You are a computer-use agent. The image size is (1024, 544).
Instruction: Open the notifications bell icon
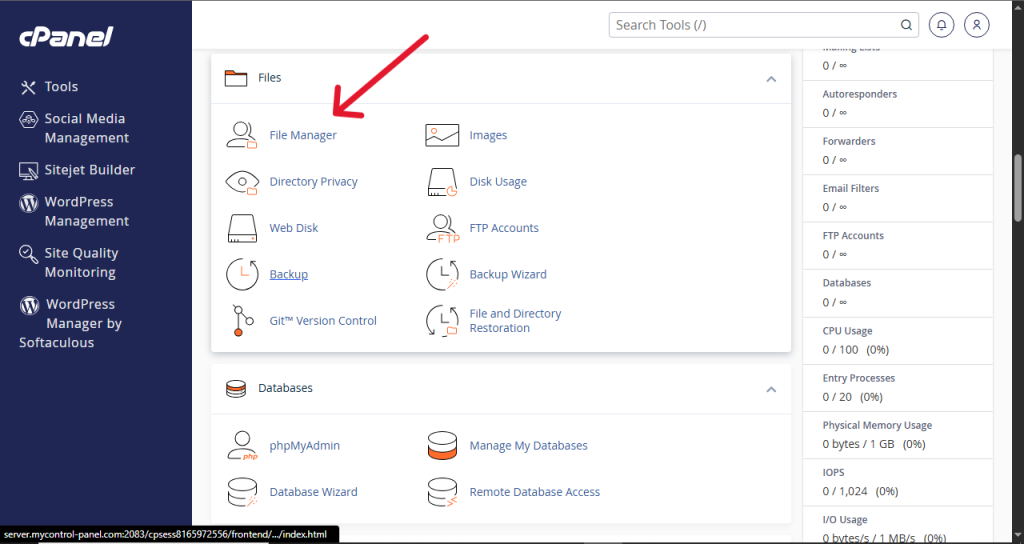(x=942, y=25)
